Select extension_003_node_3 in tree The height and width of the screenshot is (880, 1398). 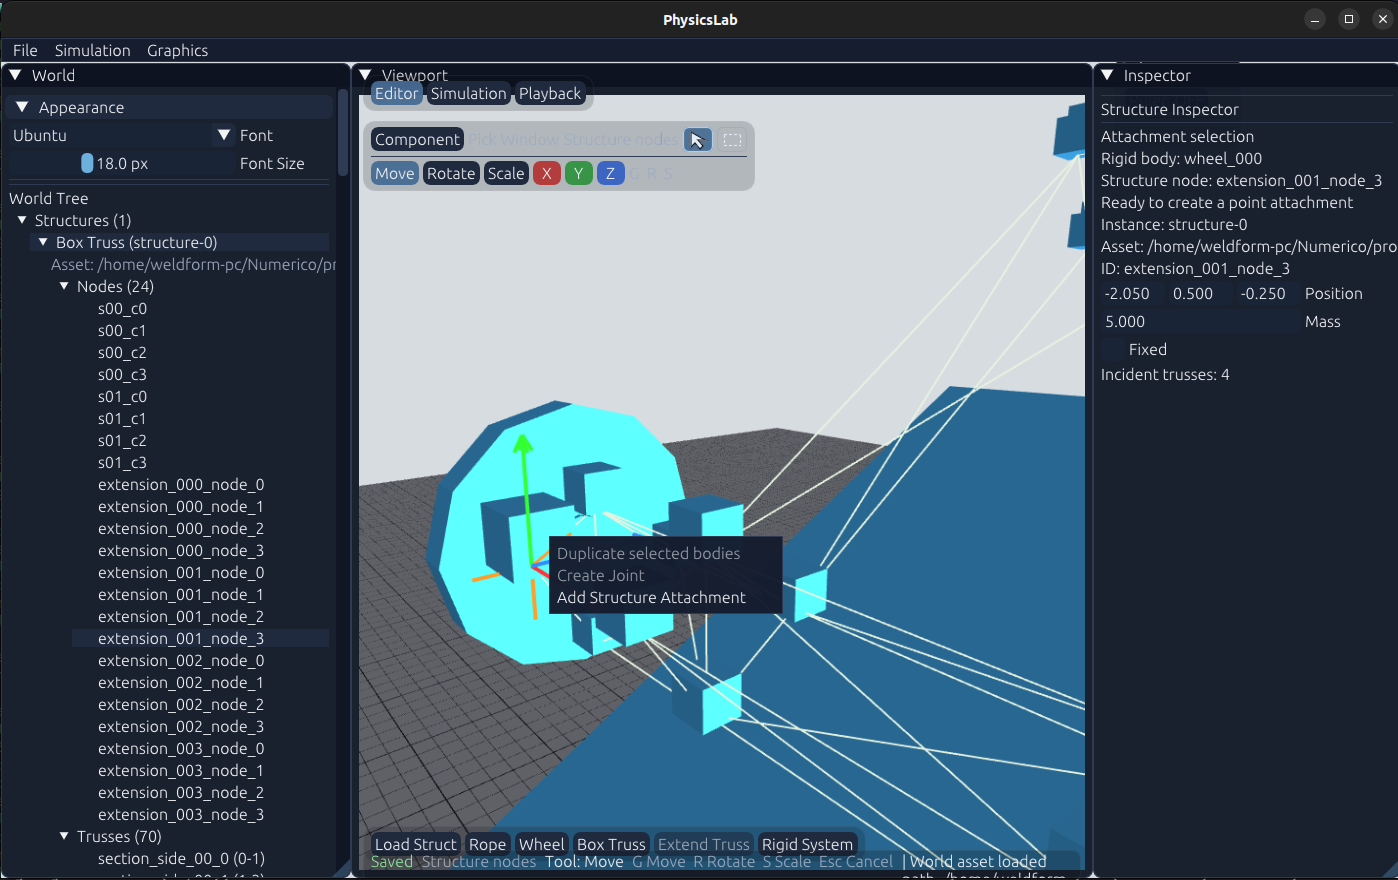click(181, 814)
